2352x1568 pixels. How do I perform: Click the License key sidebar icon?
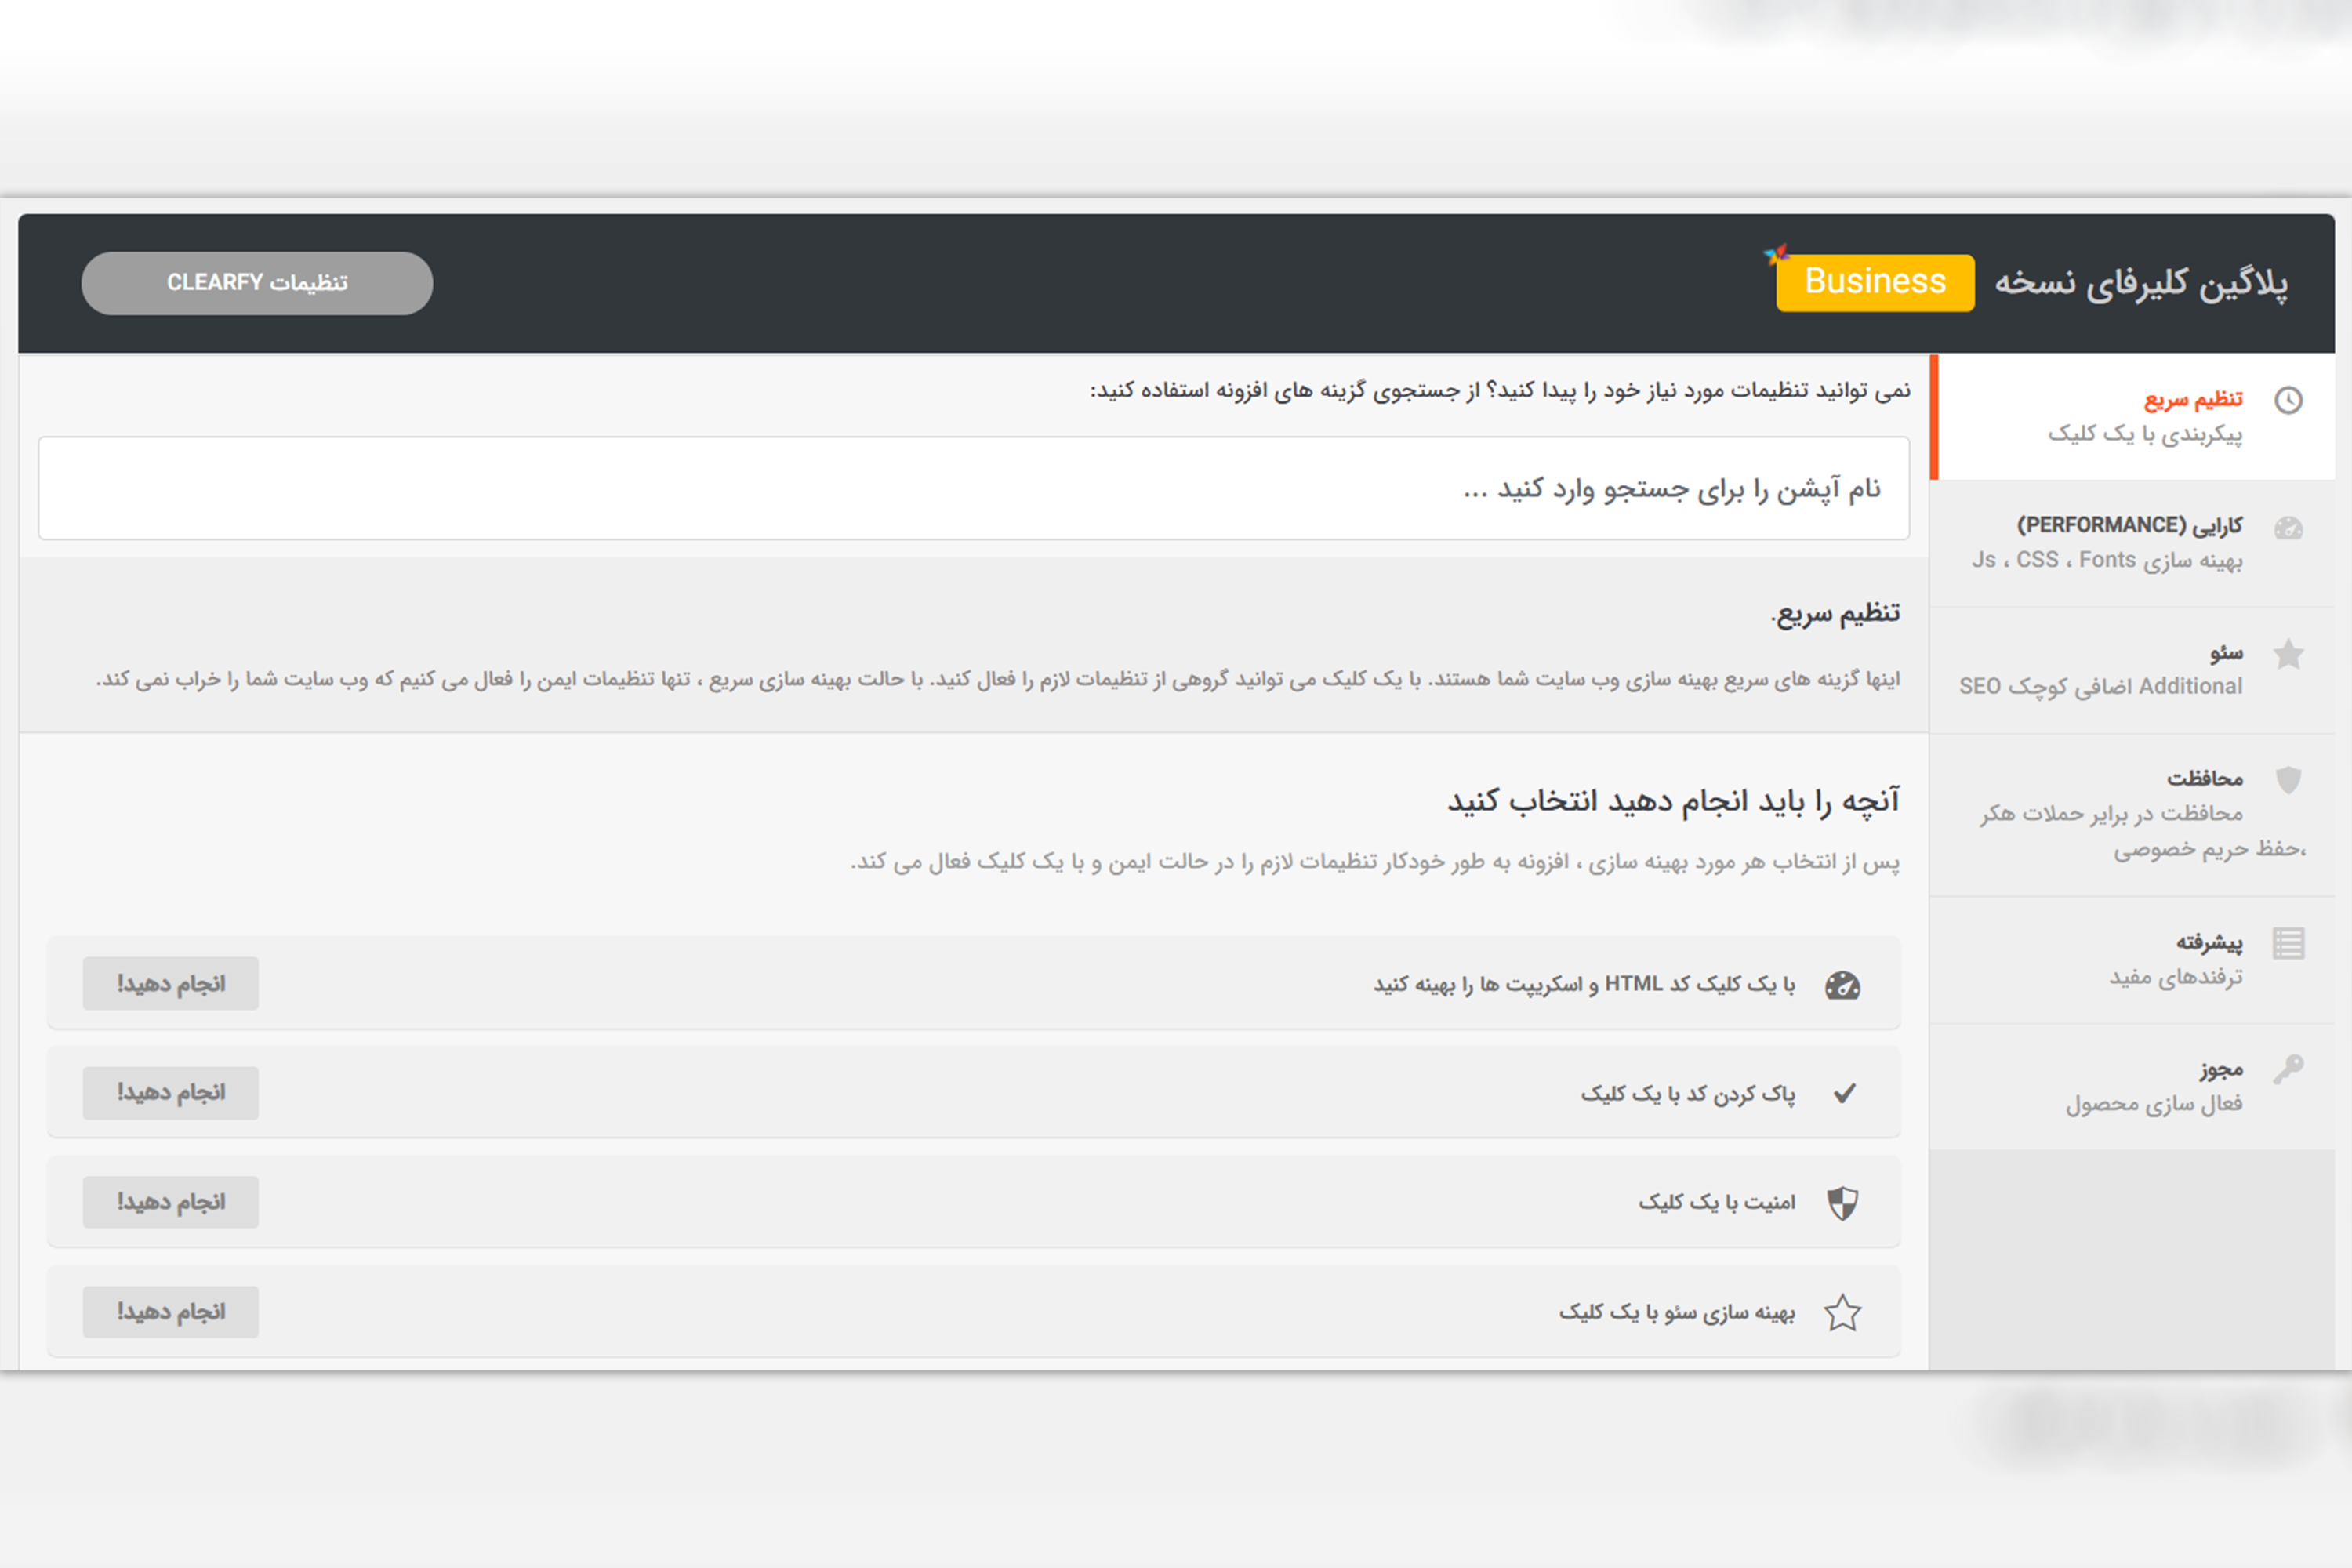2288,1069
